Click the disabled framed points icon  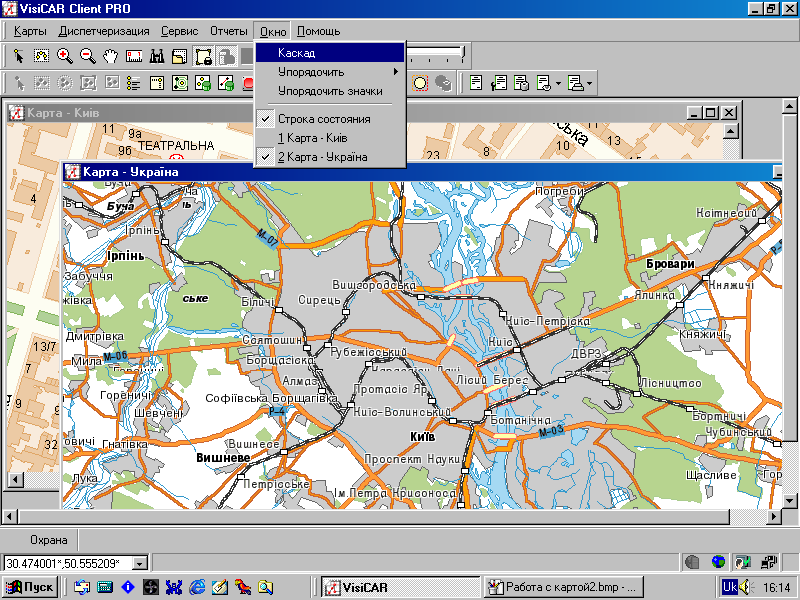88,83
